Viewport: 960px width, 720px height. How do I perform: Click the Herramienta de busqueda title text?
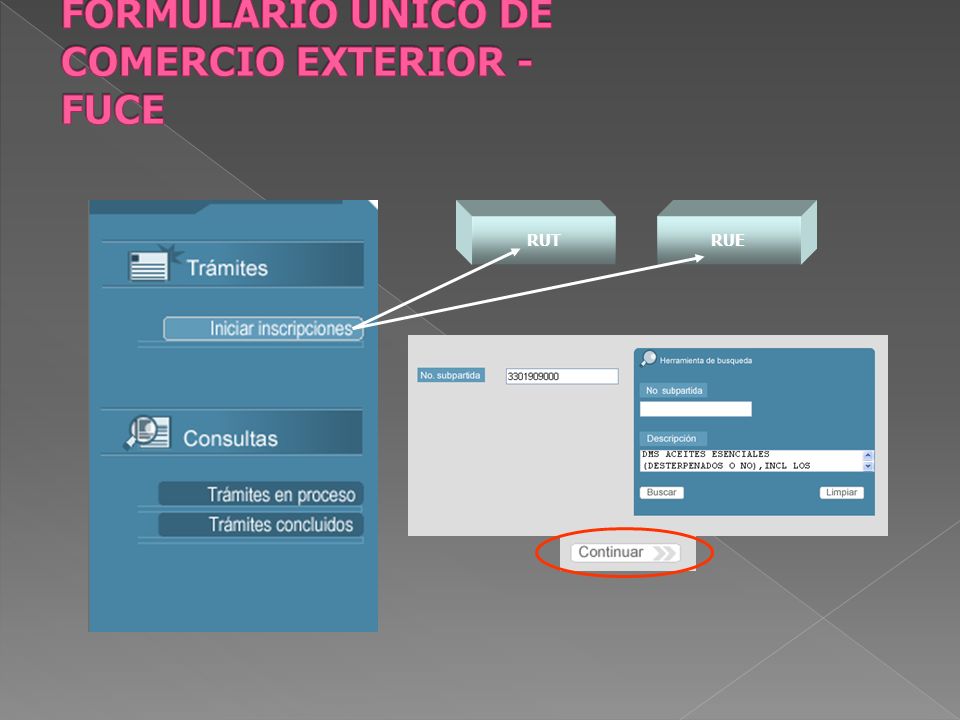[706, 361]
